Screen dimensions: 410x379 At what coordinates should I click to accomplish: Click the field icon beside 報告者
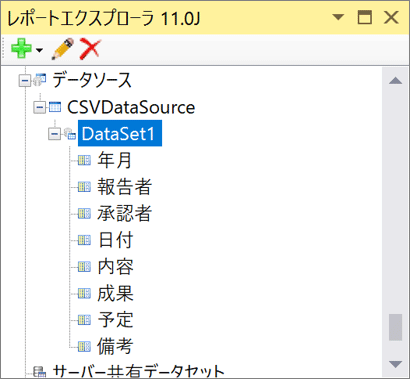point(84,187)
